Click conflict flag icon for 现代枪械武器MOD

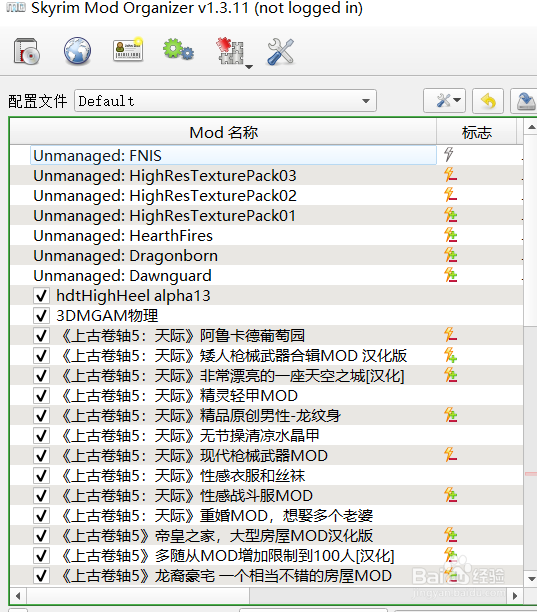[450, 455]
